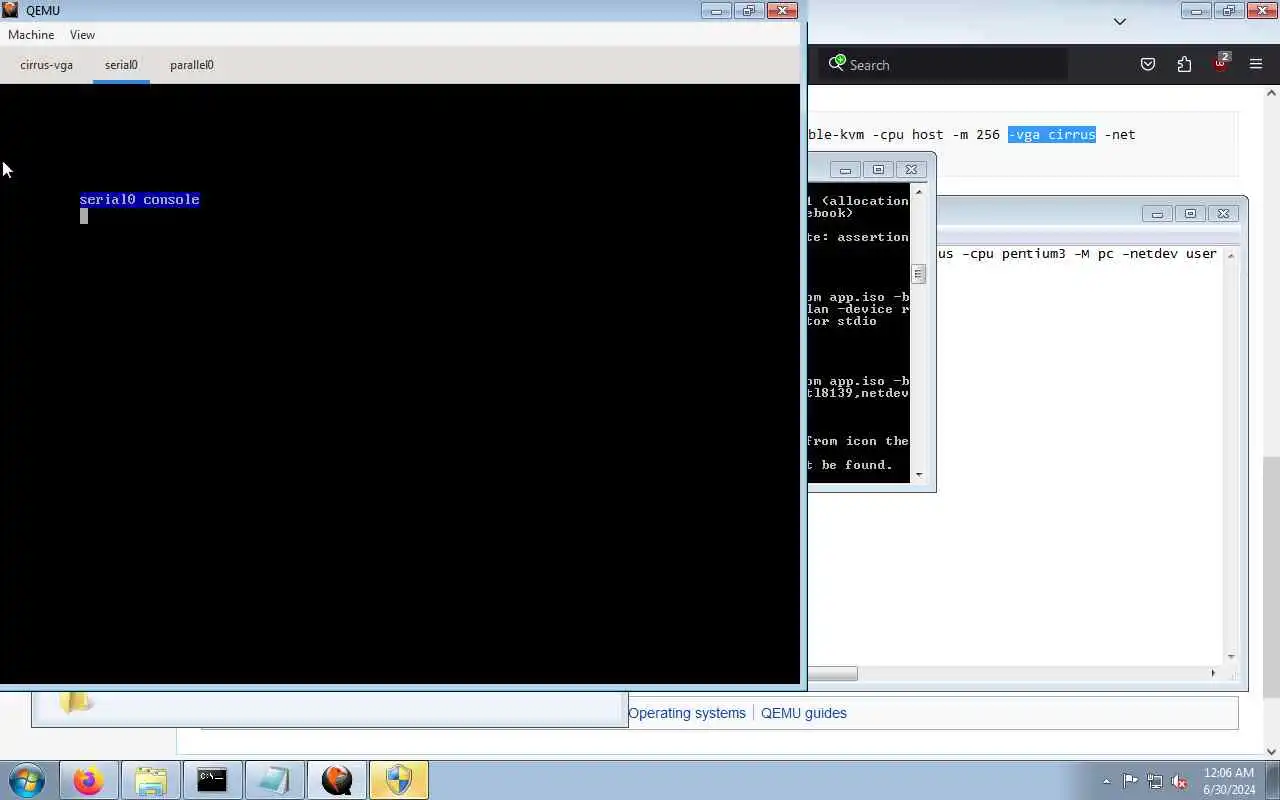
Task: Click the command prompt window's scrollbar thumb
Action: [x=919, y=274]
